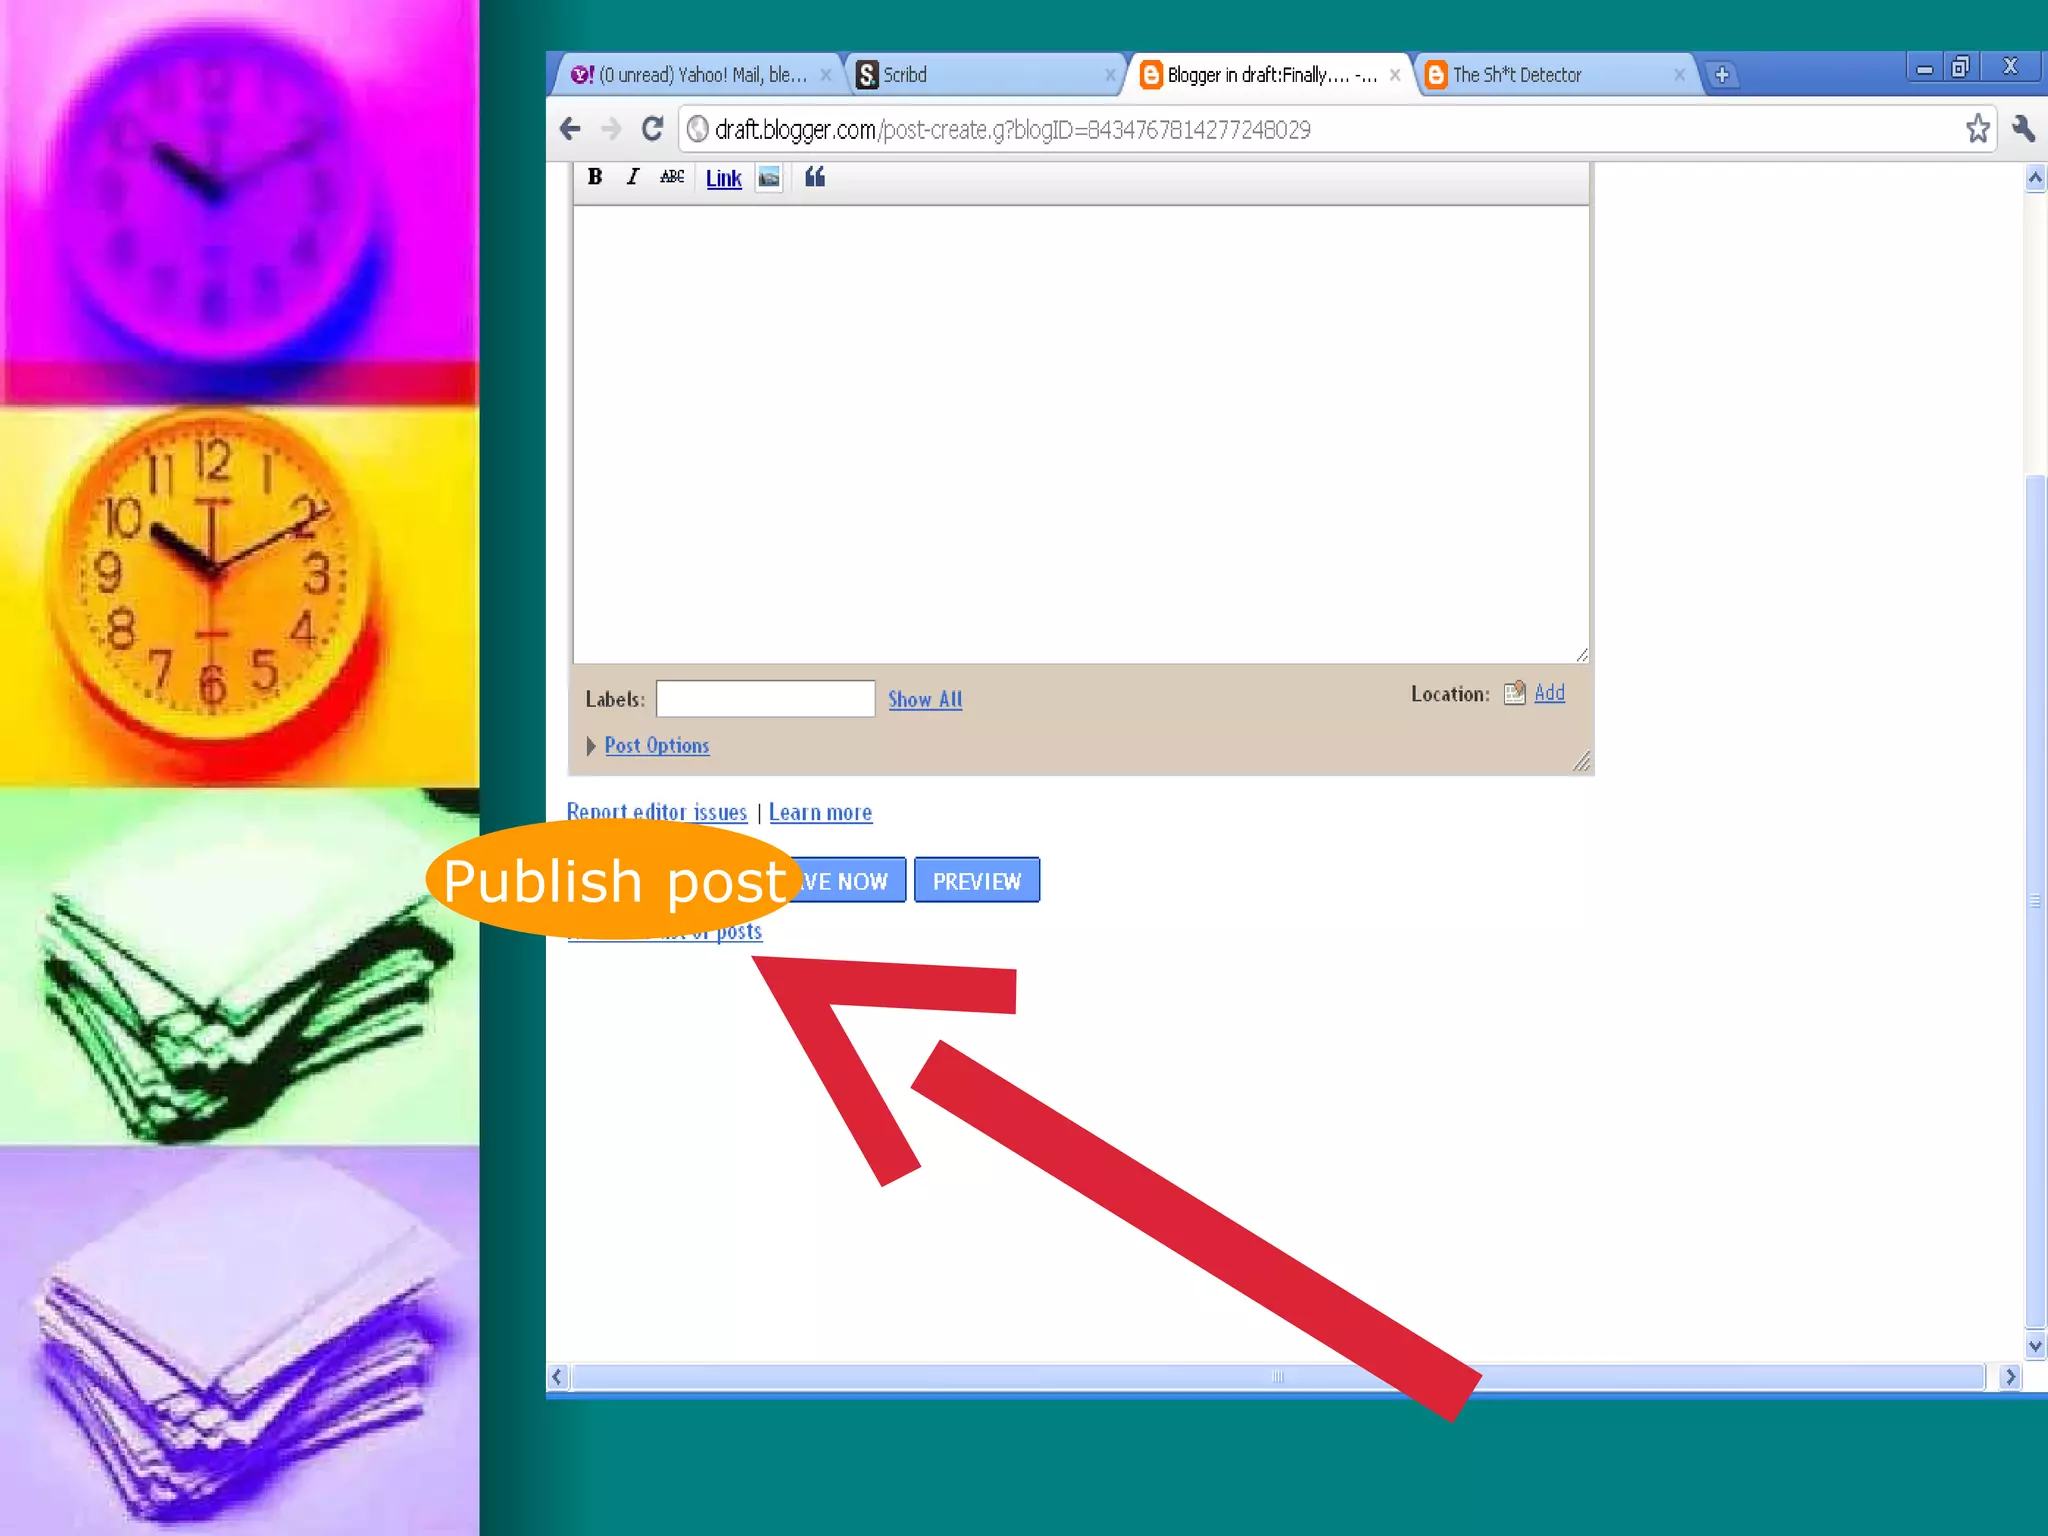This screenshot has height=1536, width=2048.
Task: Open a new tab with plus button
Action: (1722, 75)
